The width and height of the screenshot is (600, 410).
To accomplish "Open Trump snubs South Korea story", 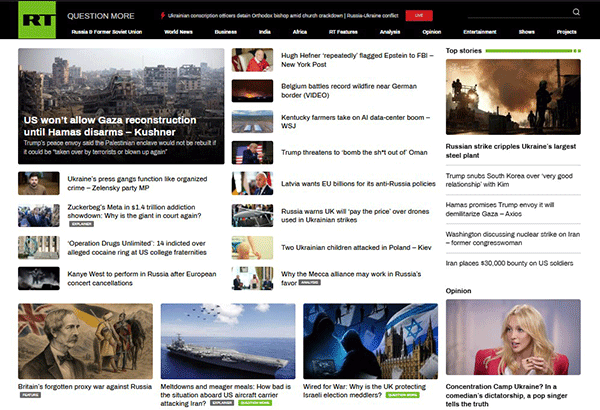I will [x=509, y=180].
